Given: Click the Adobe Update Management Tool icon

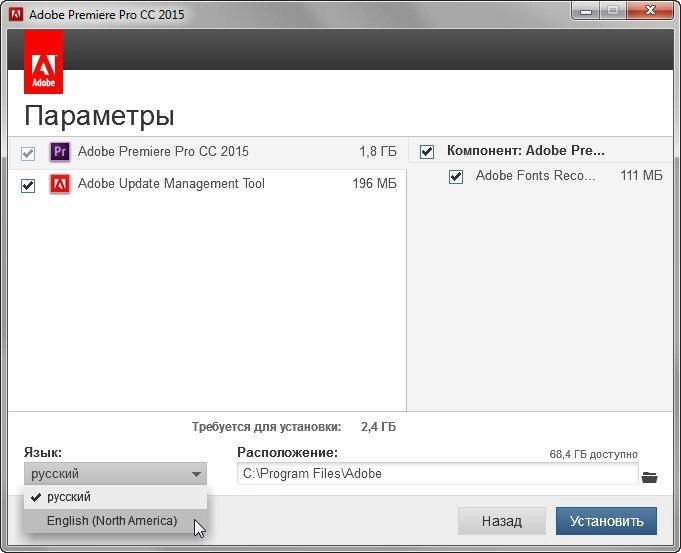Looking at the screenshot, I should (60, 184).
